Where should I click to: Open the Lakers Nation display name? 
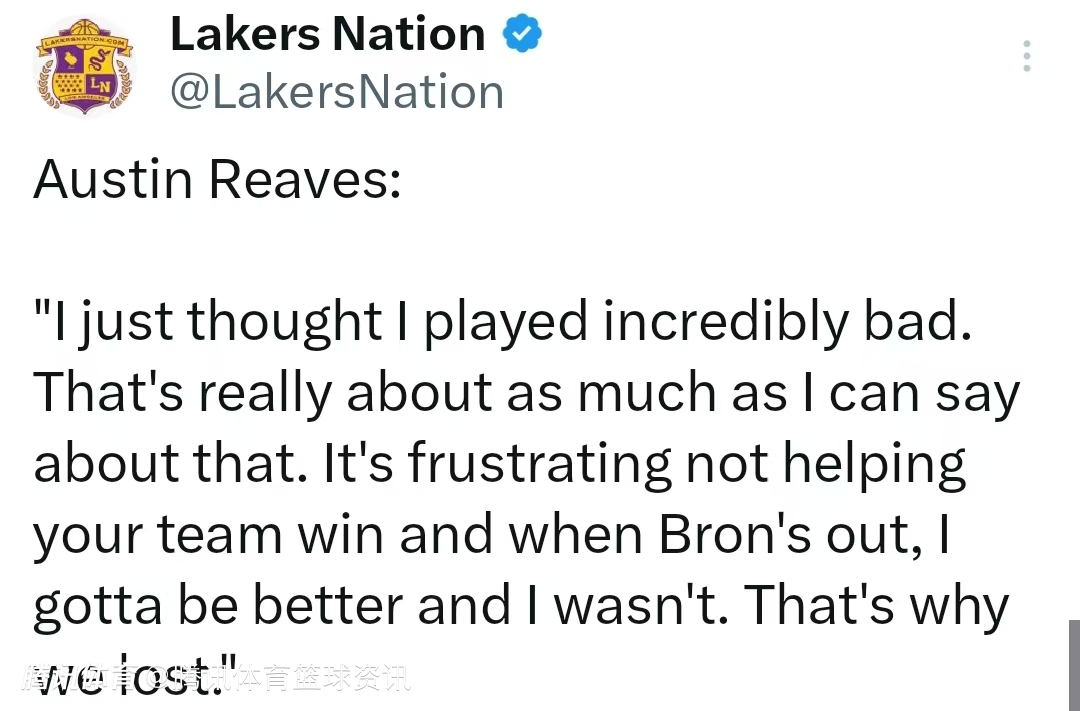point(327,34)
